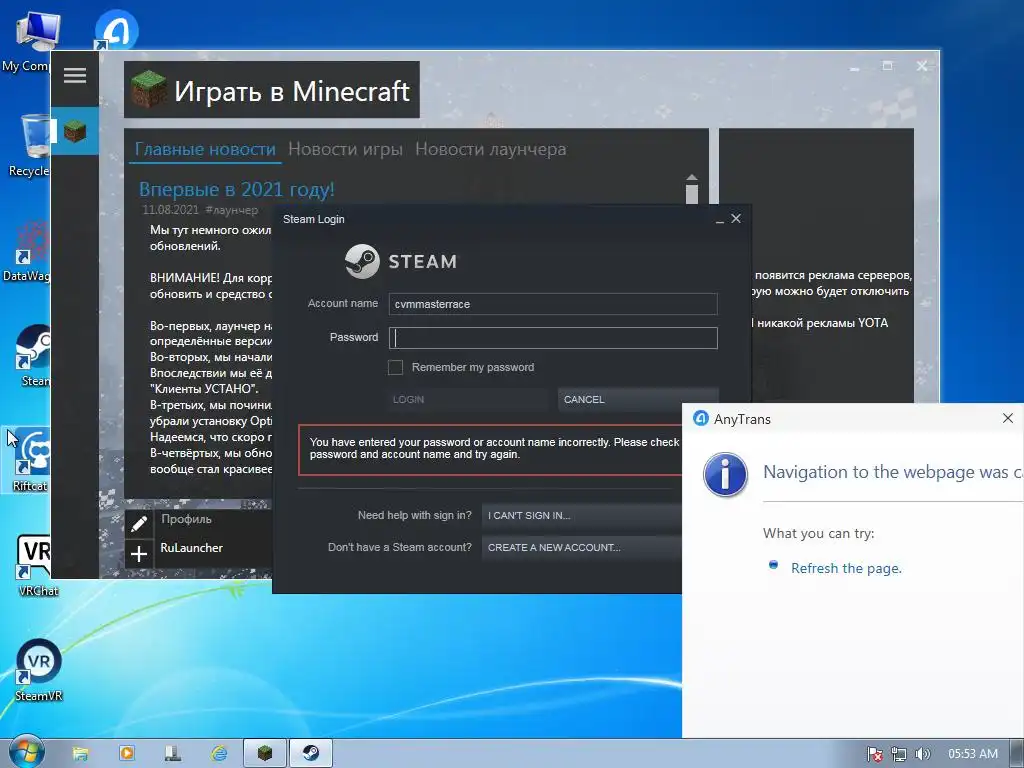
Task: Switch to Steam taskbar button
Action: 311,753
